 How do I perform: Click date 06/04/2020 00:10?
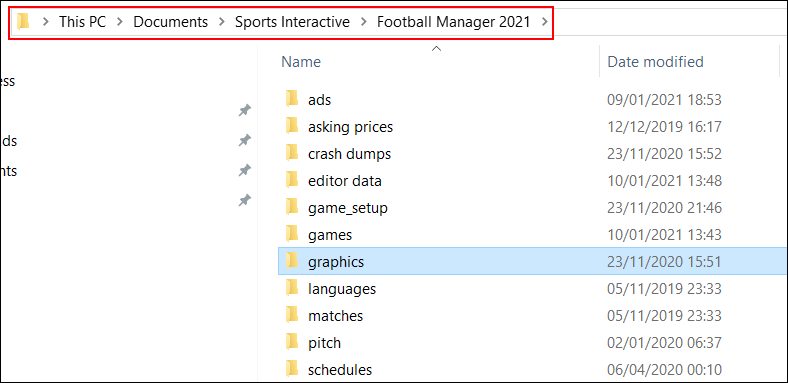[x=664, y=370]
